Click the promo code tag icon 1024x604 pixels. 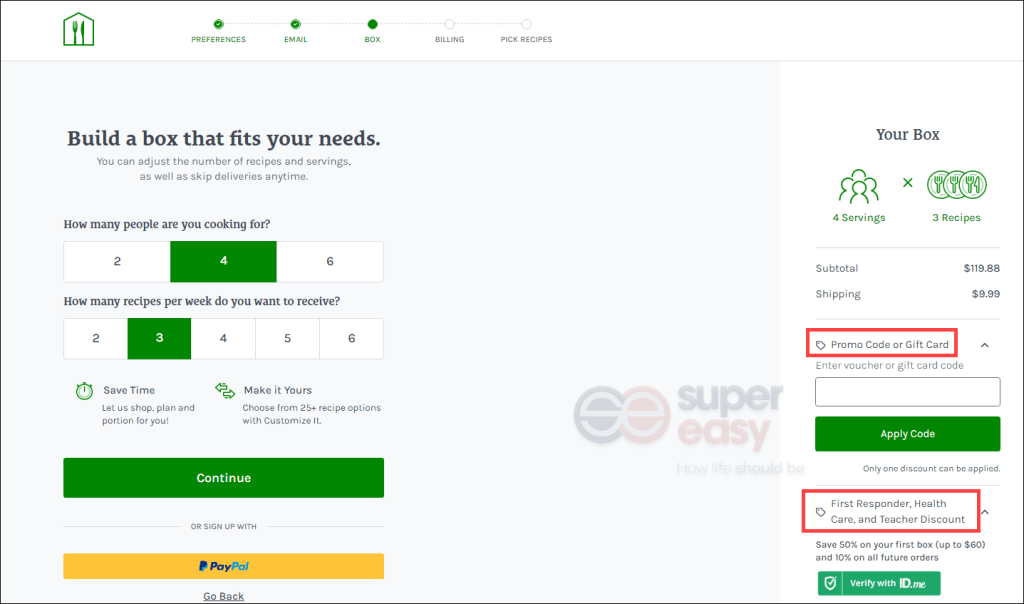(821, 345)
